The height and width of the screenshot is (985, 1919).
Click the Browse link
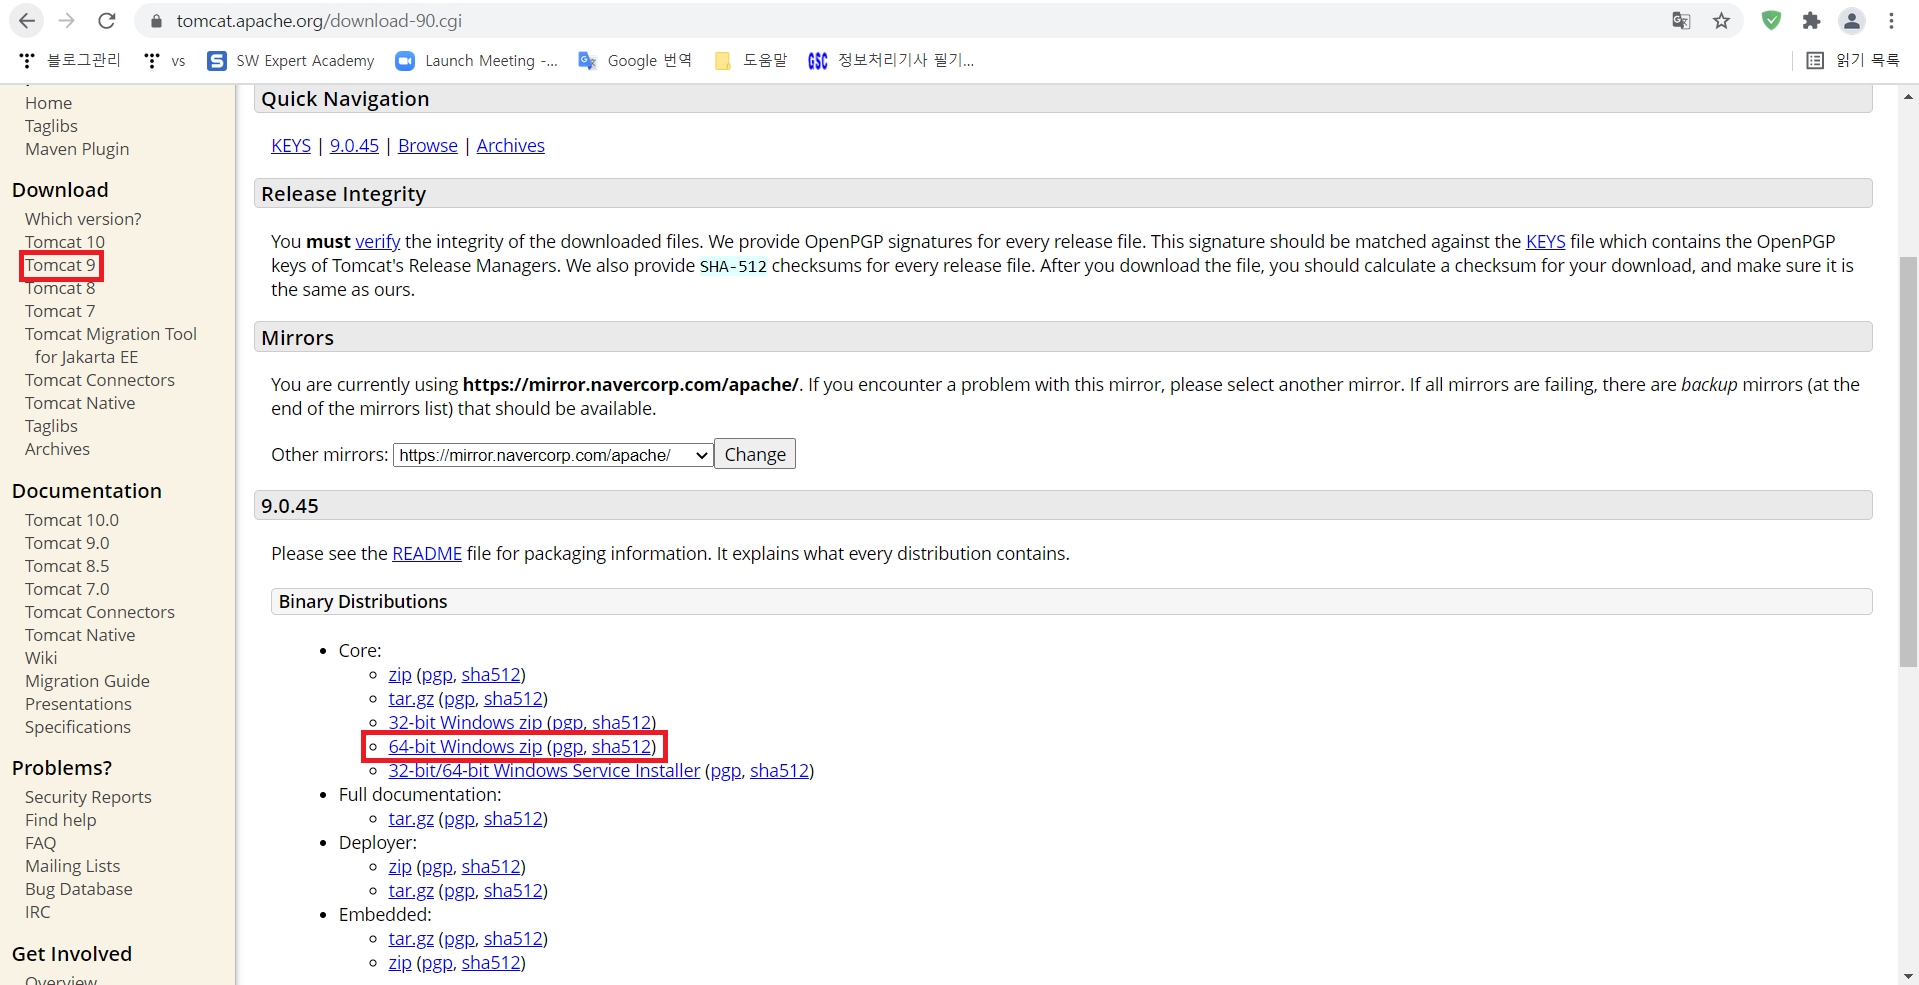(x=428, y=146)
